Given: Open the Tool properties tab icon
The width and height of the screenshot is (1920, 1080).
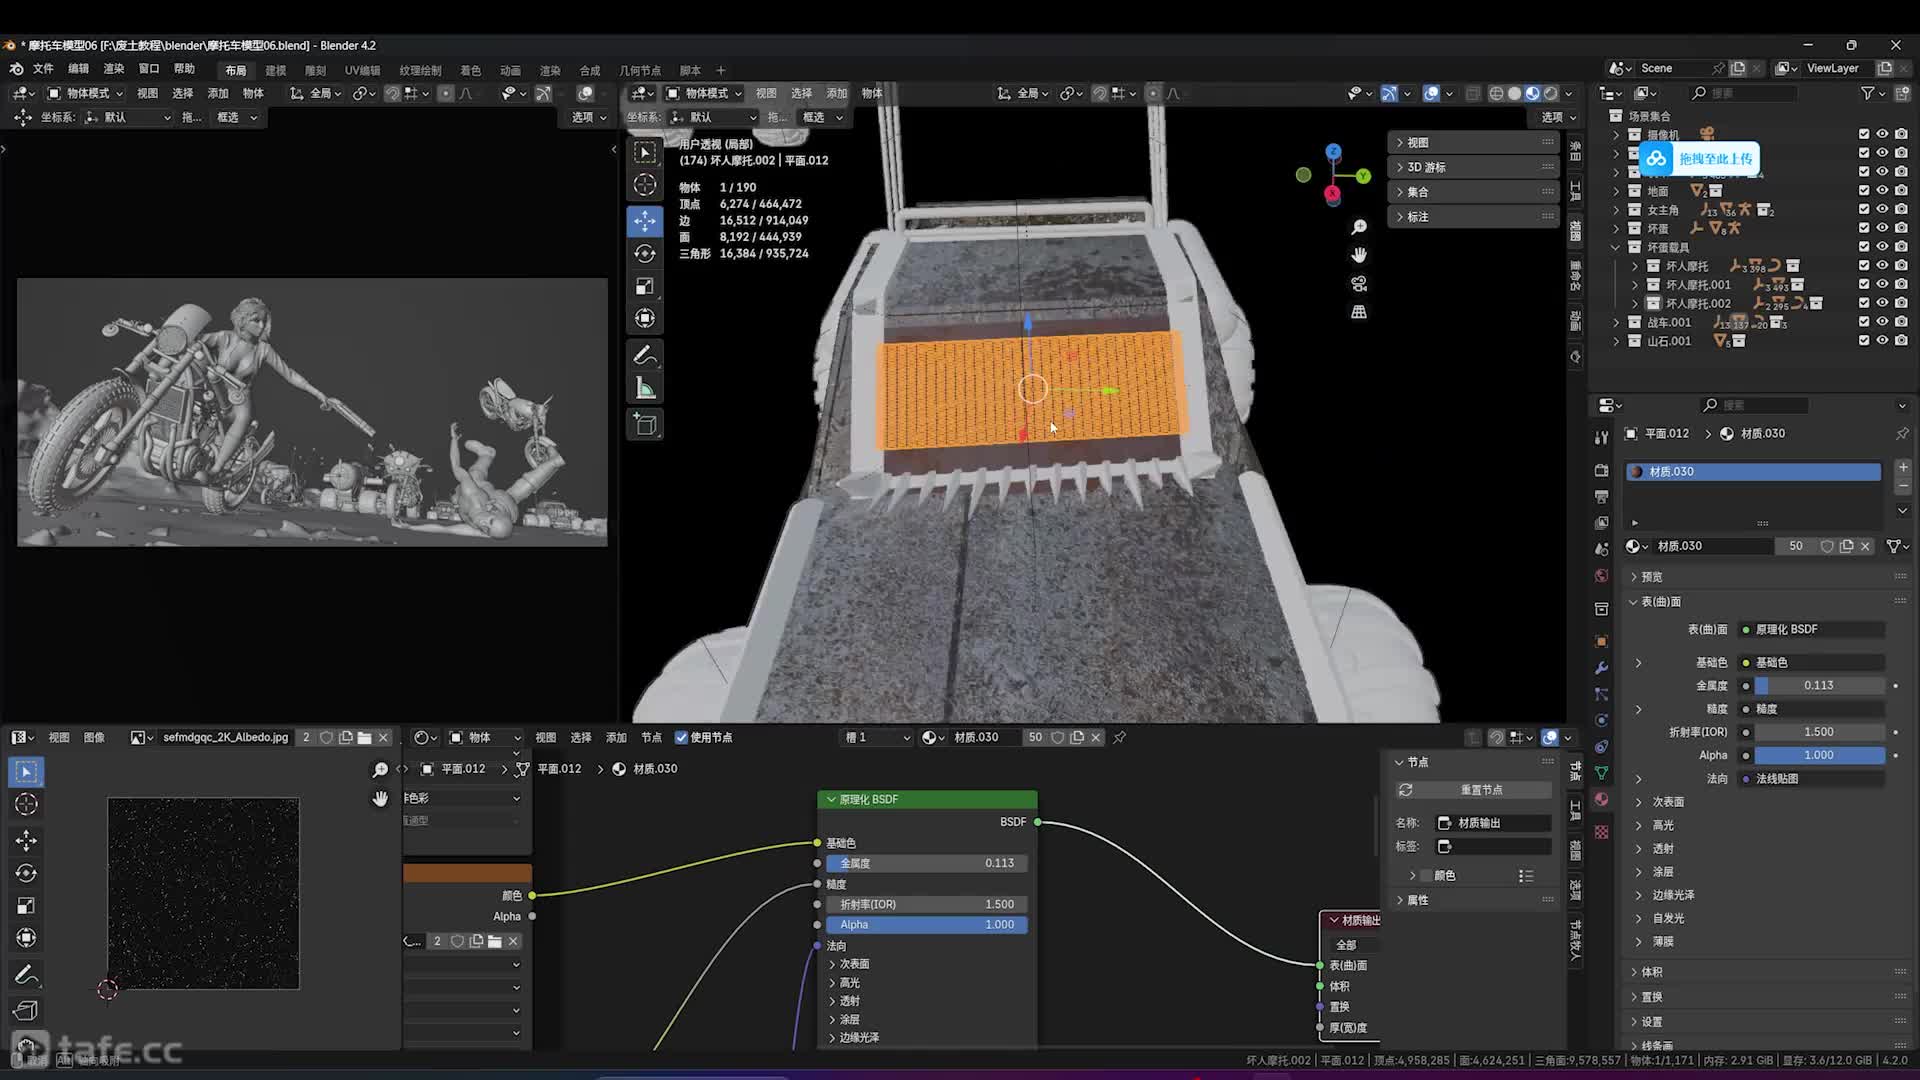Looking at the screenshot, I should coord(1601,437).
